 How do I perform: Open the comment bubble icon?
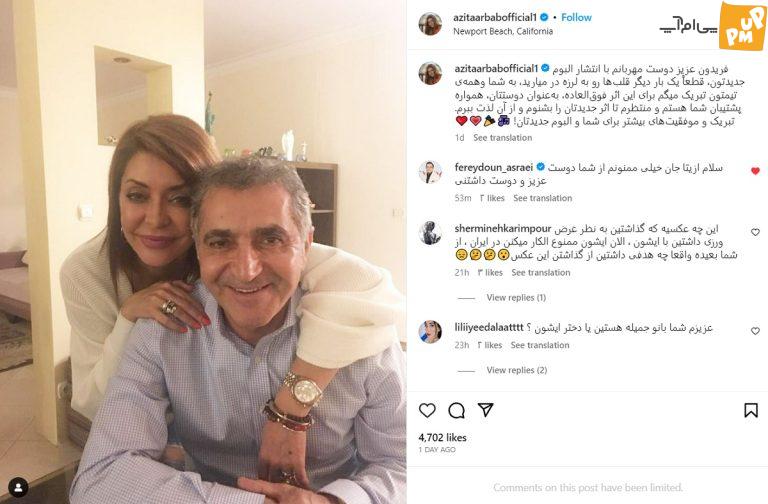tap(456, 410)
